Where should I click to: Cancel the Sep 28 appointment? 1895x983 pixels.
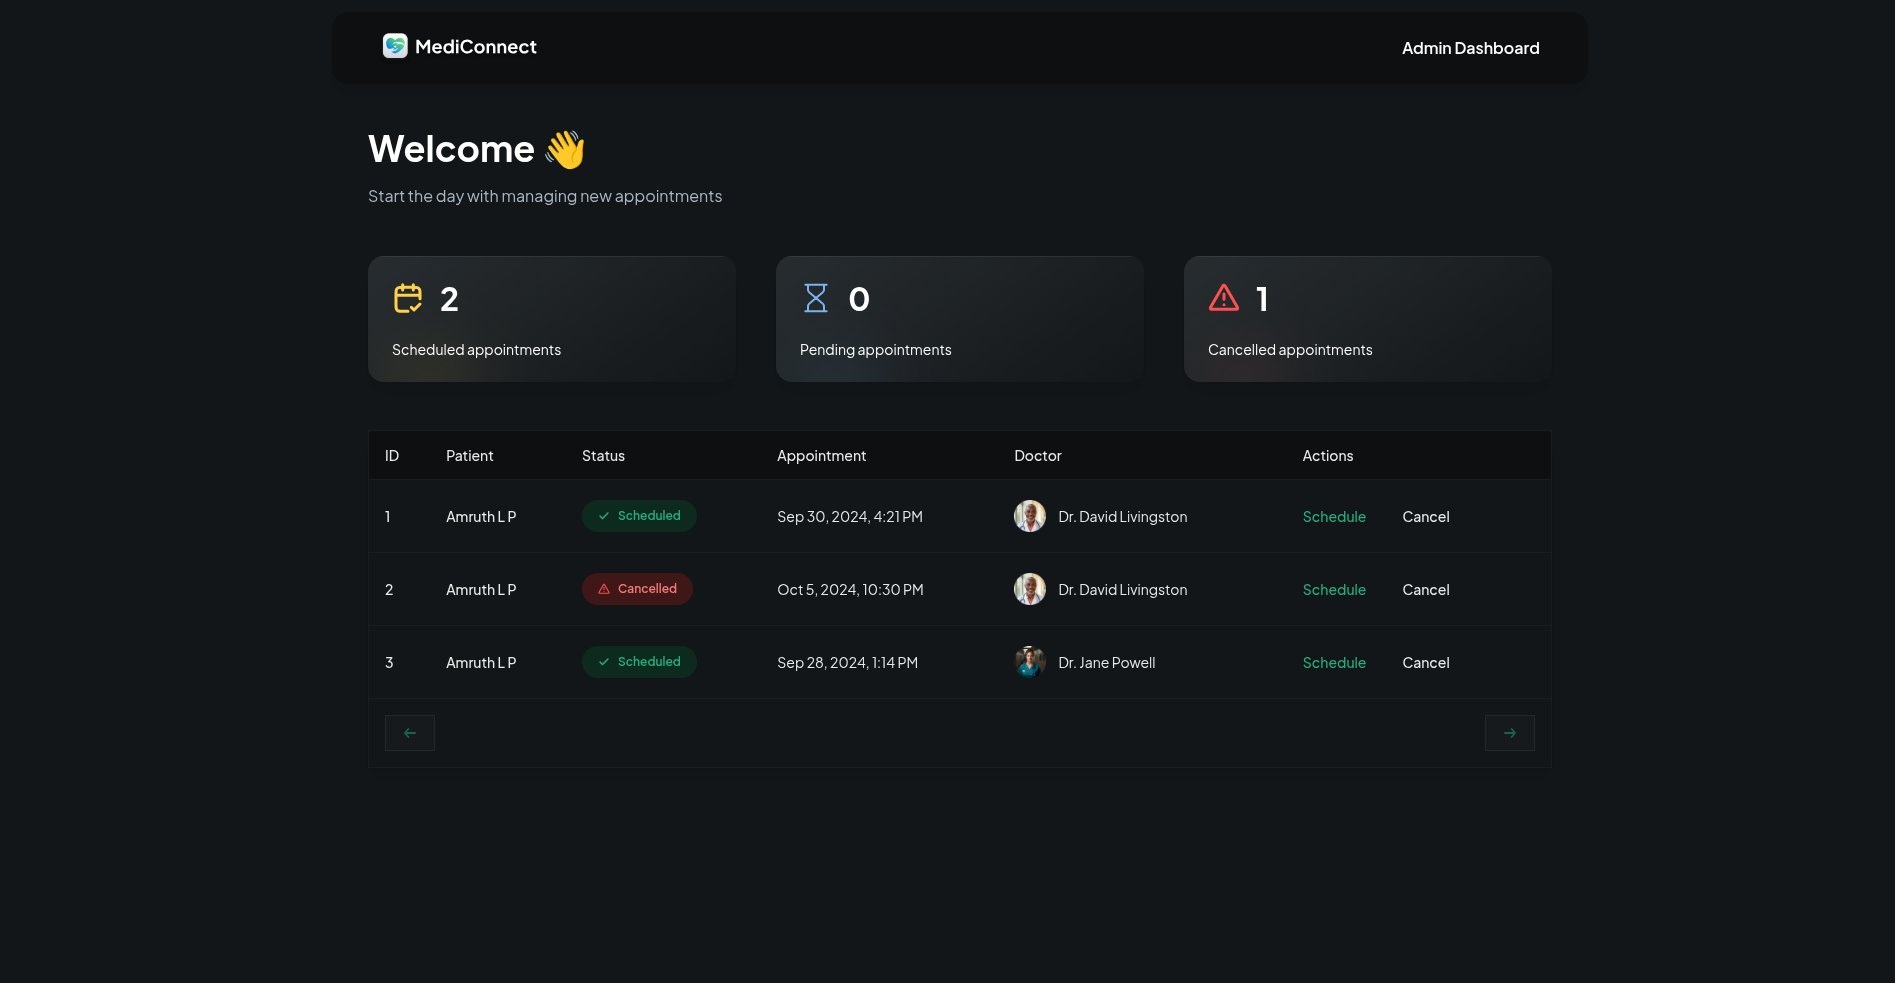tap(1425, 663)
